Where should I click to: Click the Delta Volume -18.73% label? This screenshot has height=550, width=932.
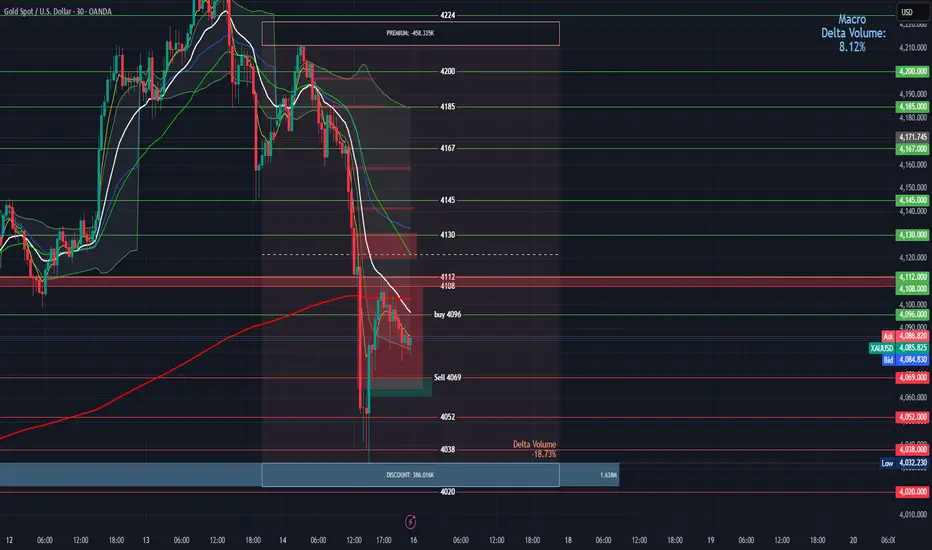pos(534,449)
